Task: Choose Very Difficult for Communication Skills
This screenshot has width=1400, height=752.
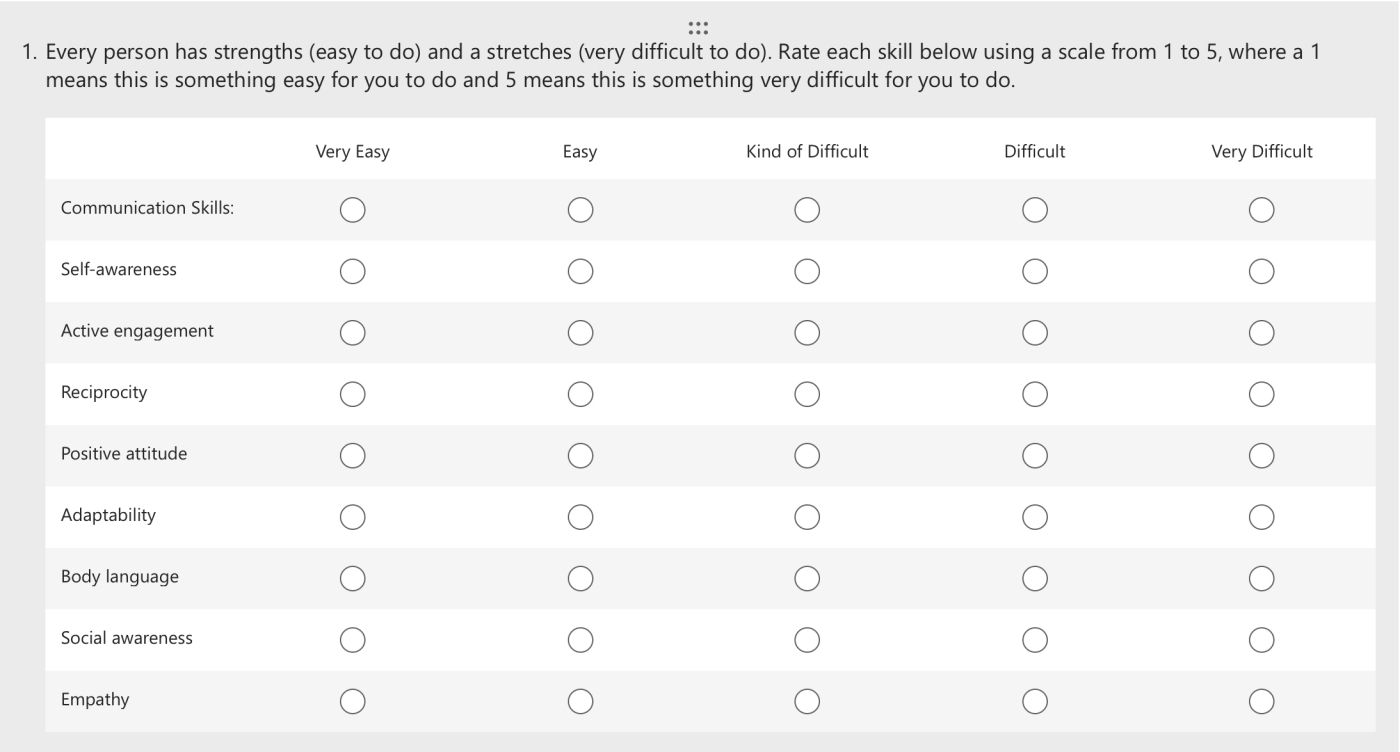Action: pyautogui.click(x=1261, y=210)
